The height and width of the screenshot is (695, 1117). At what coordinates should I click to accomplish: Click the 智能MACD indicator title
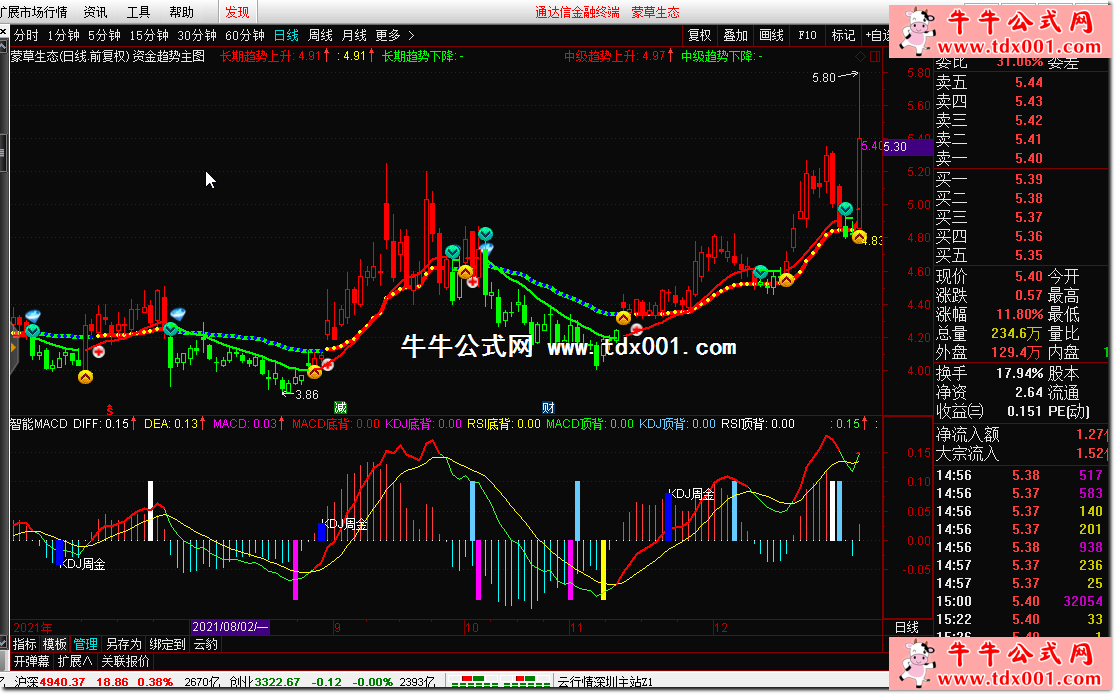click(38, 424)
